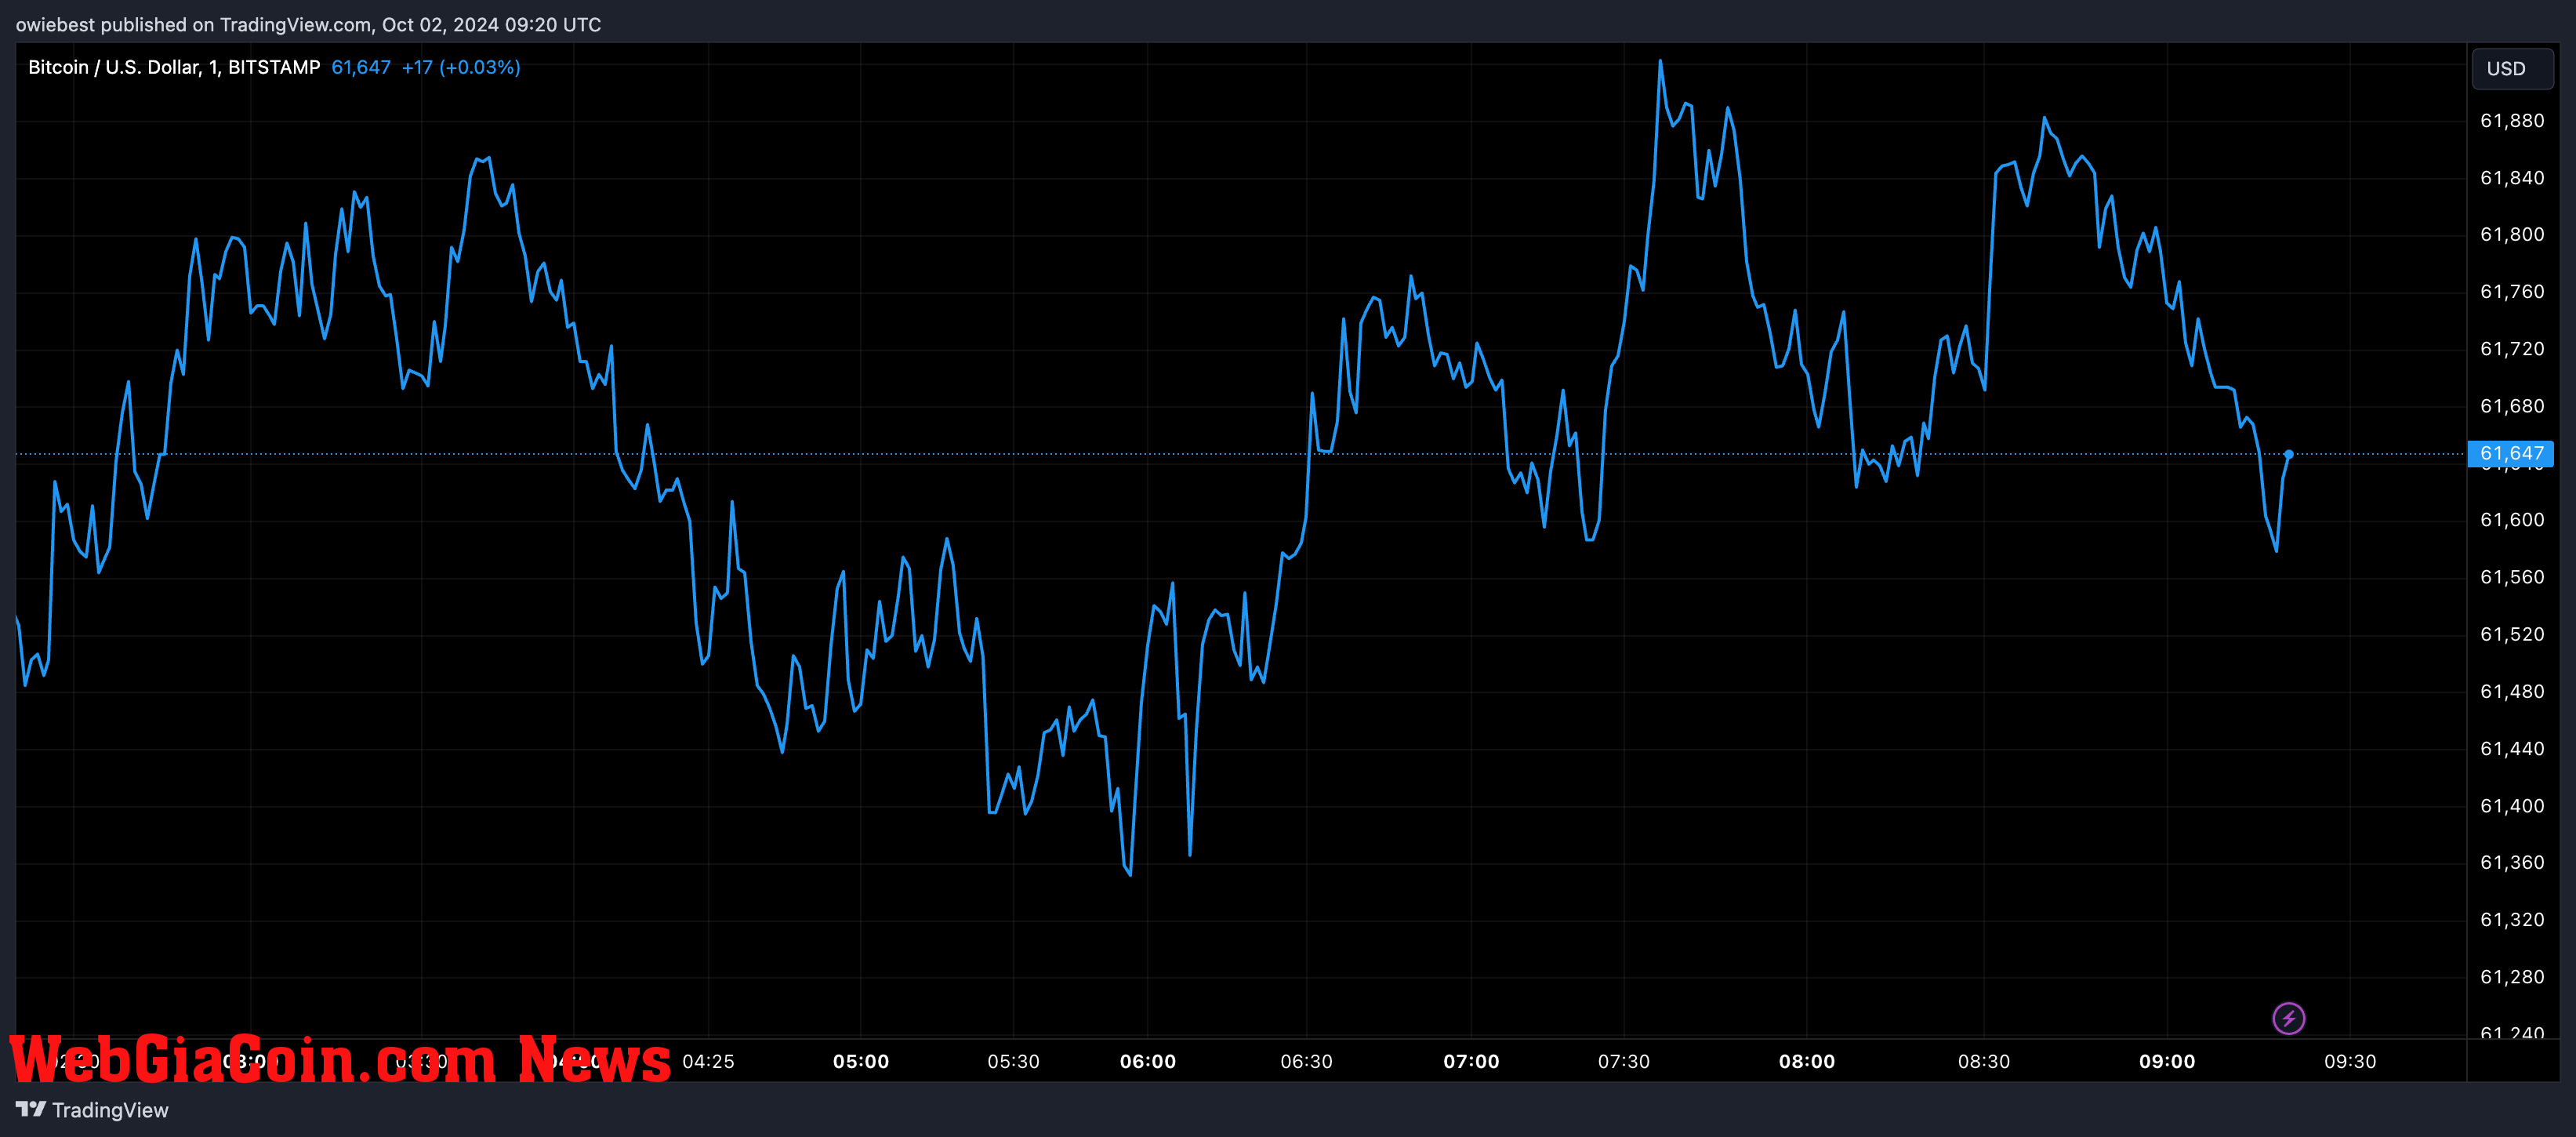
Task: Click the 05:00 time axis label
Action: (861, 1061)
